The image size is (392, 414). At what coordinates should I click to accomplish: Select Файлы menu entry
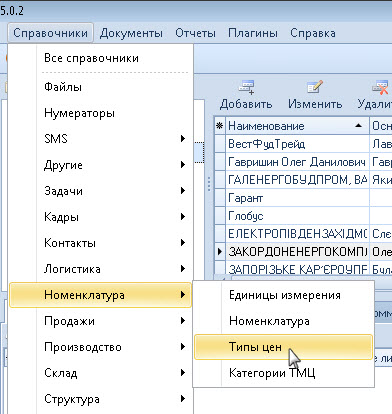[x=100, y=87]
